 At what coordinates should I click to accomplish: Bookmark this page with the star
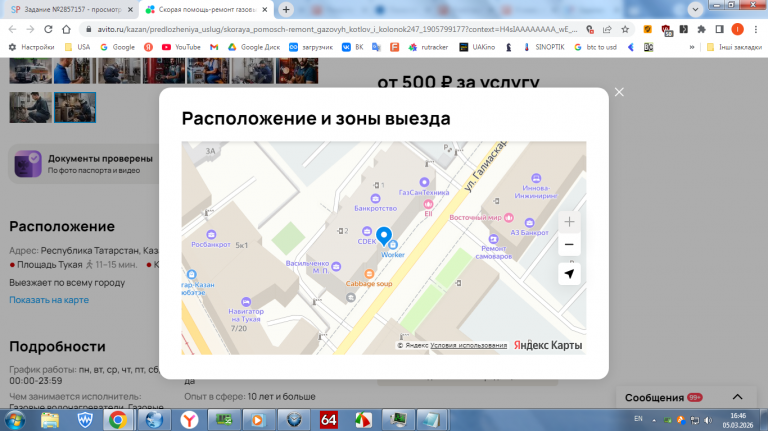pyautogui.click(x=625, y=29)
